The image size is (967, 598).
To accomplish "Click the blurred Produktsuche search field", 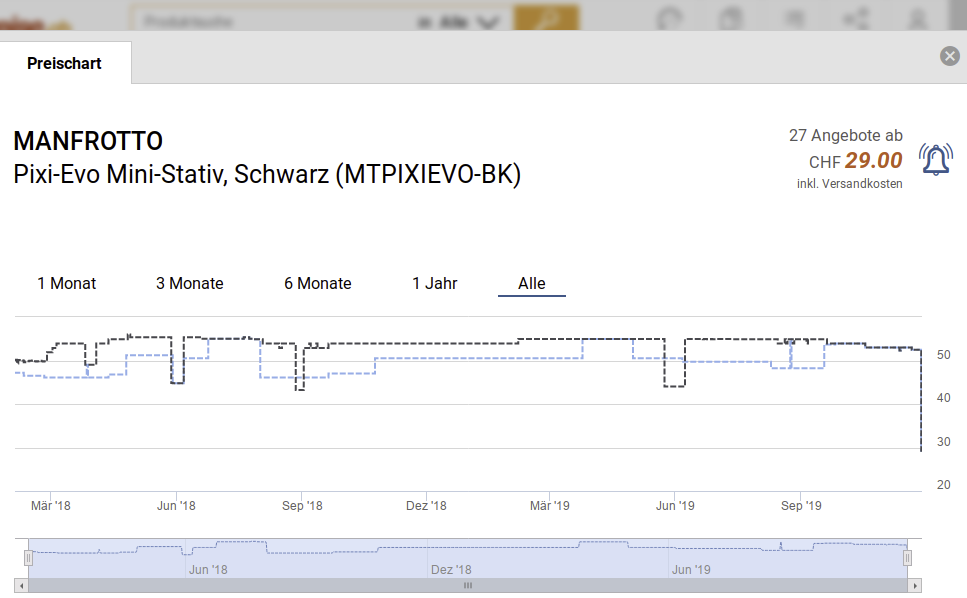I will click(x=270, y=21).
